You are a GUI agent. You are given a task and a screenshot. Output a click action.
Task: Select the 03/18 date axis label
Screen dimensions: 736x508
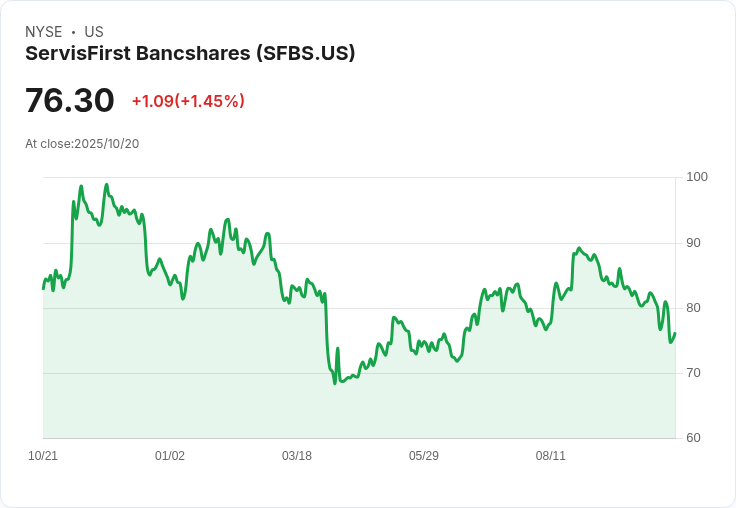[297, 456]
